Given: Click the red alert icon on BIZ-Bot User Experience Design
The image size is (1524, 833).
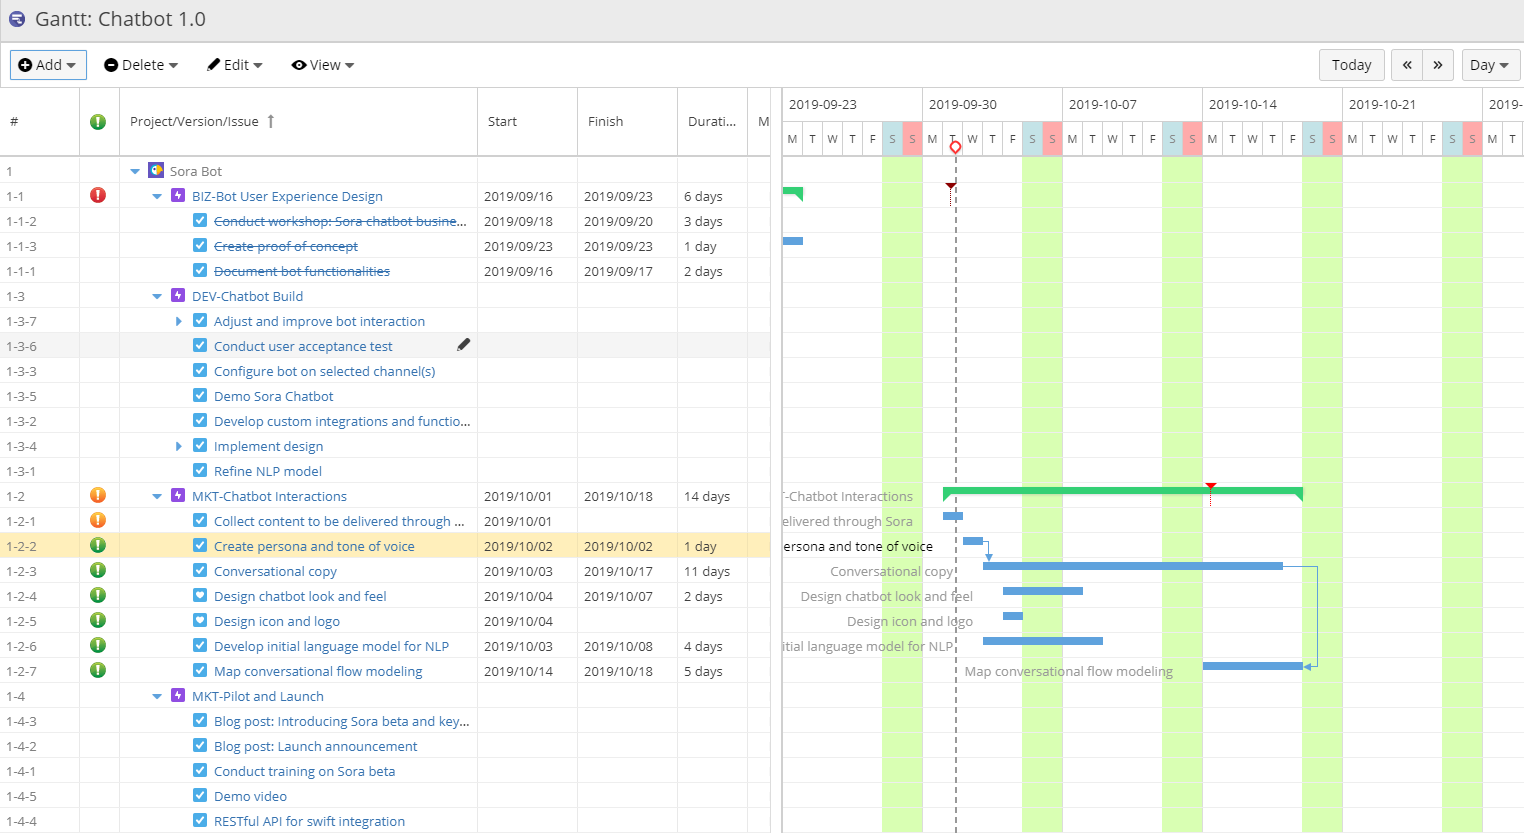Looking at the screenshot, I should tap(97, 195).
